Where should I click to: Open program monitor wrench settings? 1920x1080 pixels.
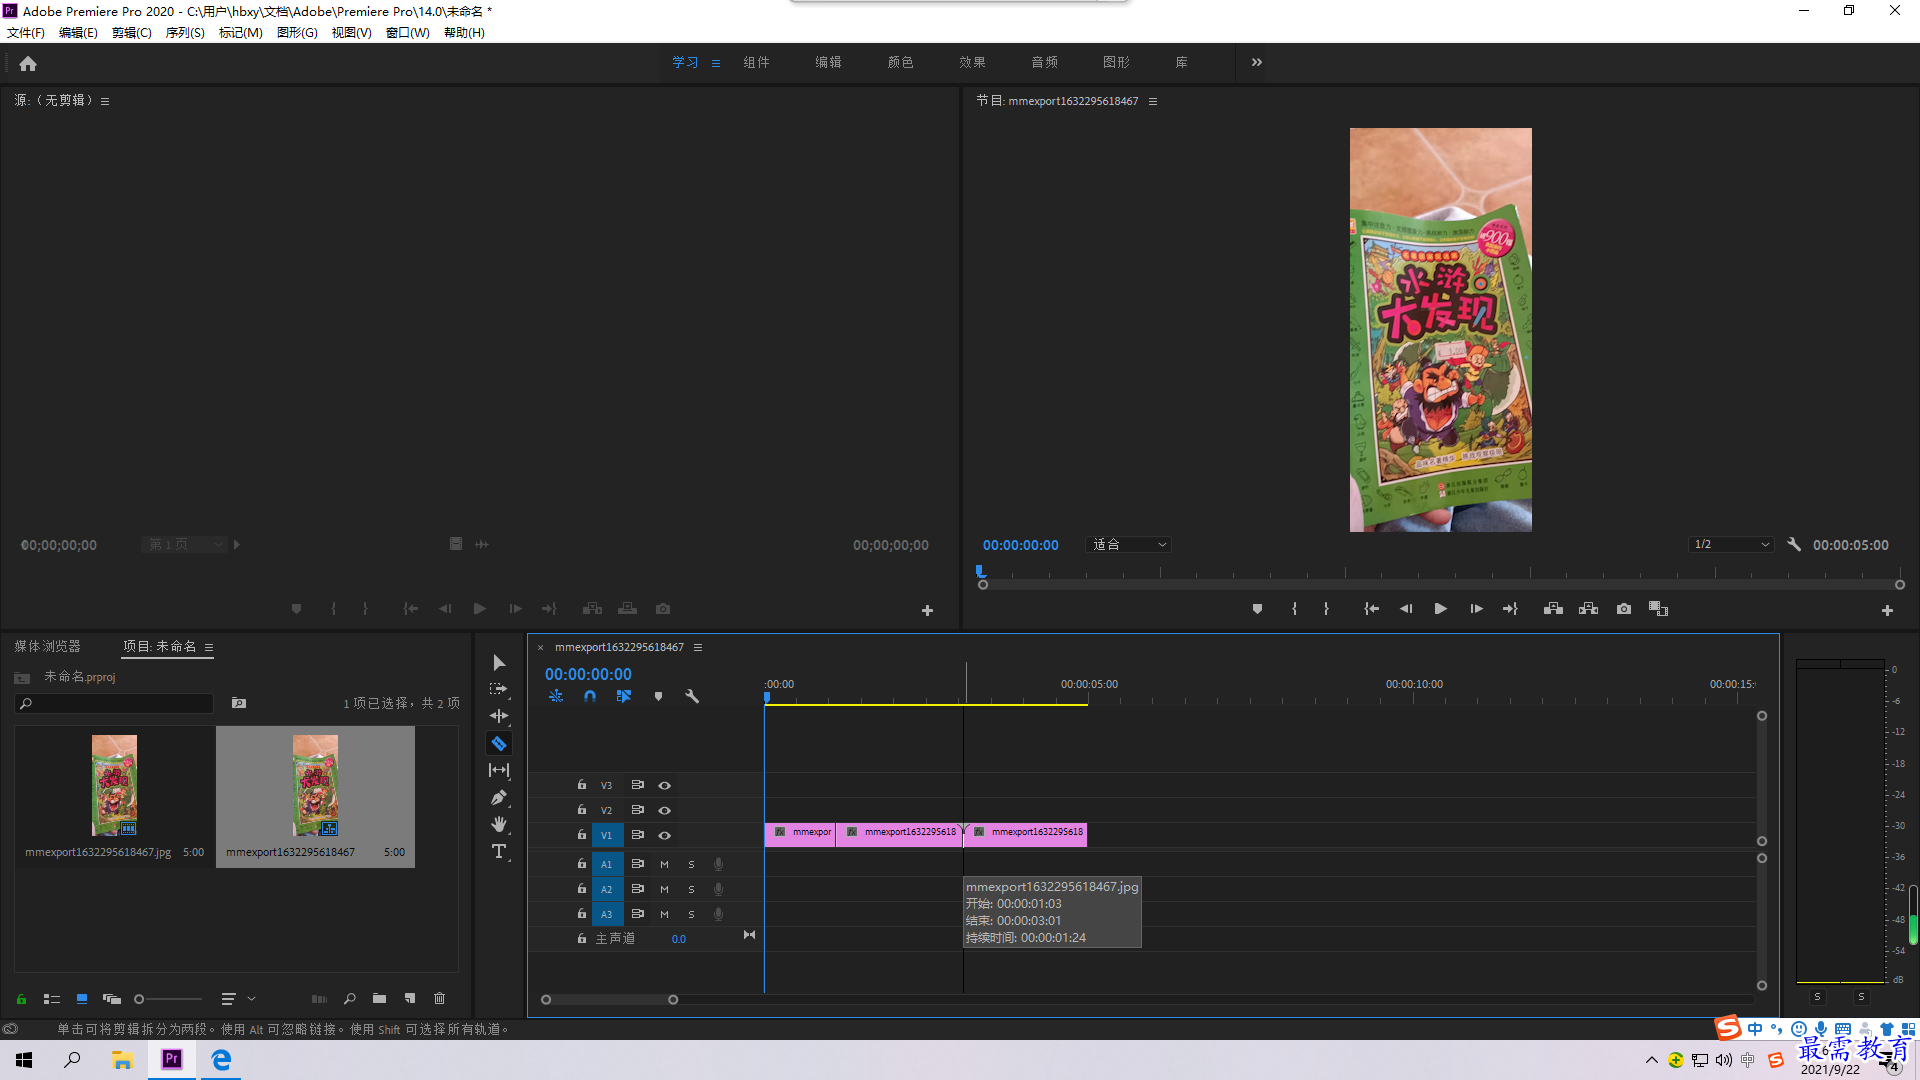[x=1794, y=545]
